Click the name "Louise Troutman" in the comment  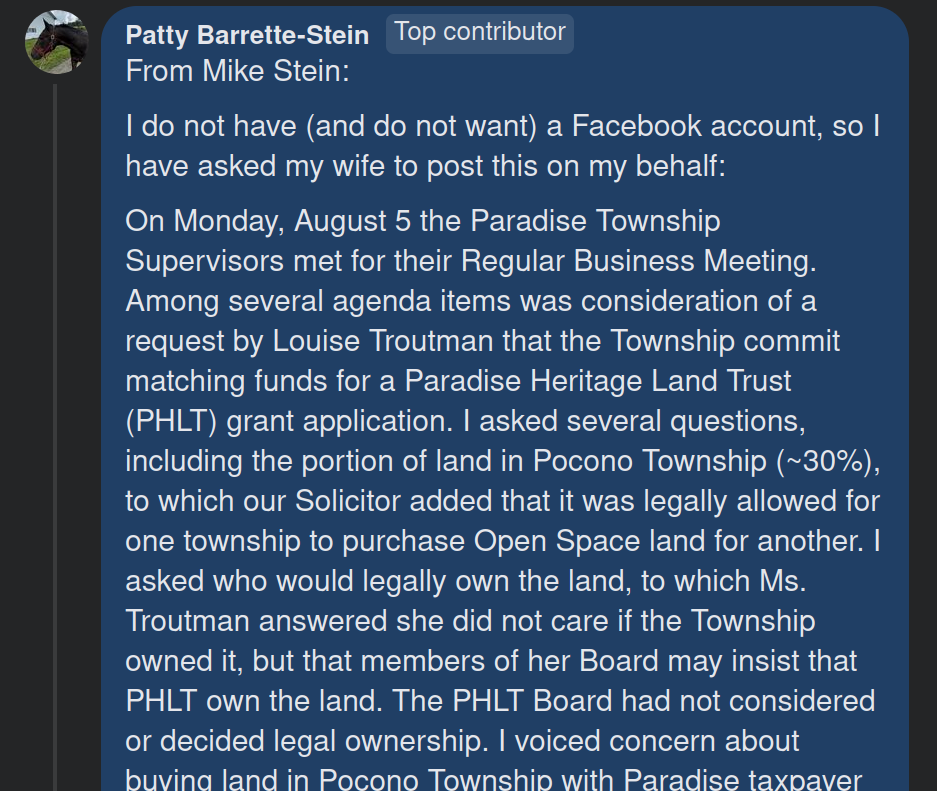[384, 340]
